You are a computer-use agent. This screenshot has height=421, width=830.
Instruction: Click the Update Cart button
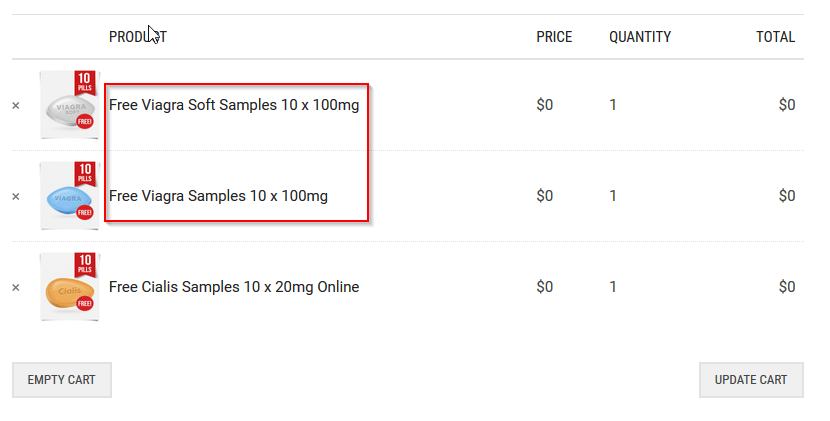(751, 380)
